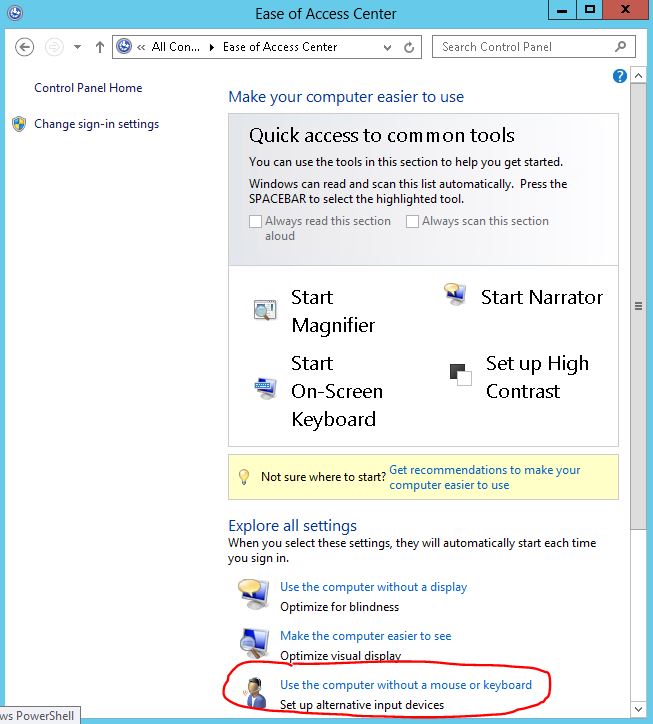Expand the breadcrumb arrow after All Con...
The width and height of the screenshot is (653, 724).
(212, 47)
